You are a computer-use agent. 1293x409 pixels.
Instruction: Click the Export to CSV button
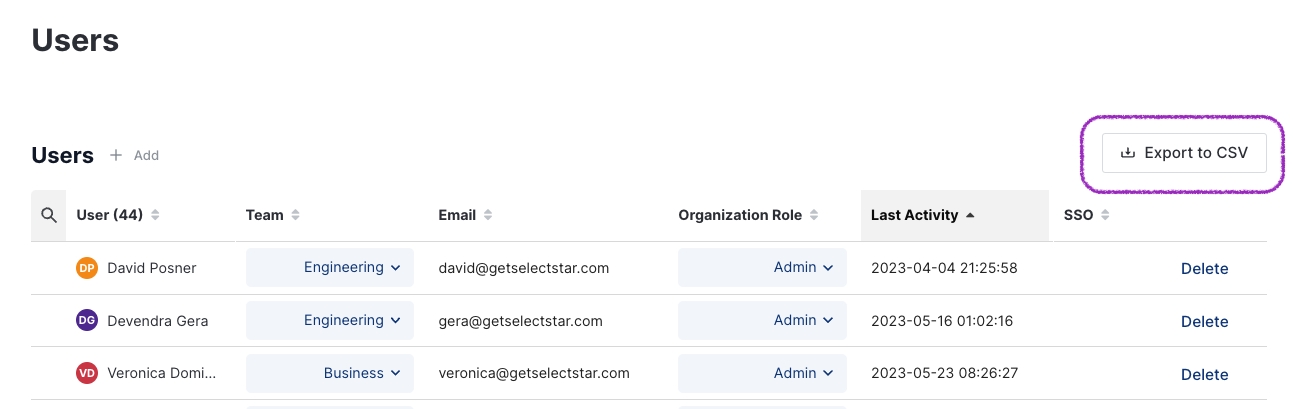click(1183, 153)
